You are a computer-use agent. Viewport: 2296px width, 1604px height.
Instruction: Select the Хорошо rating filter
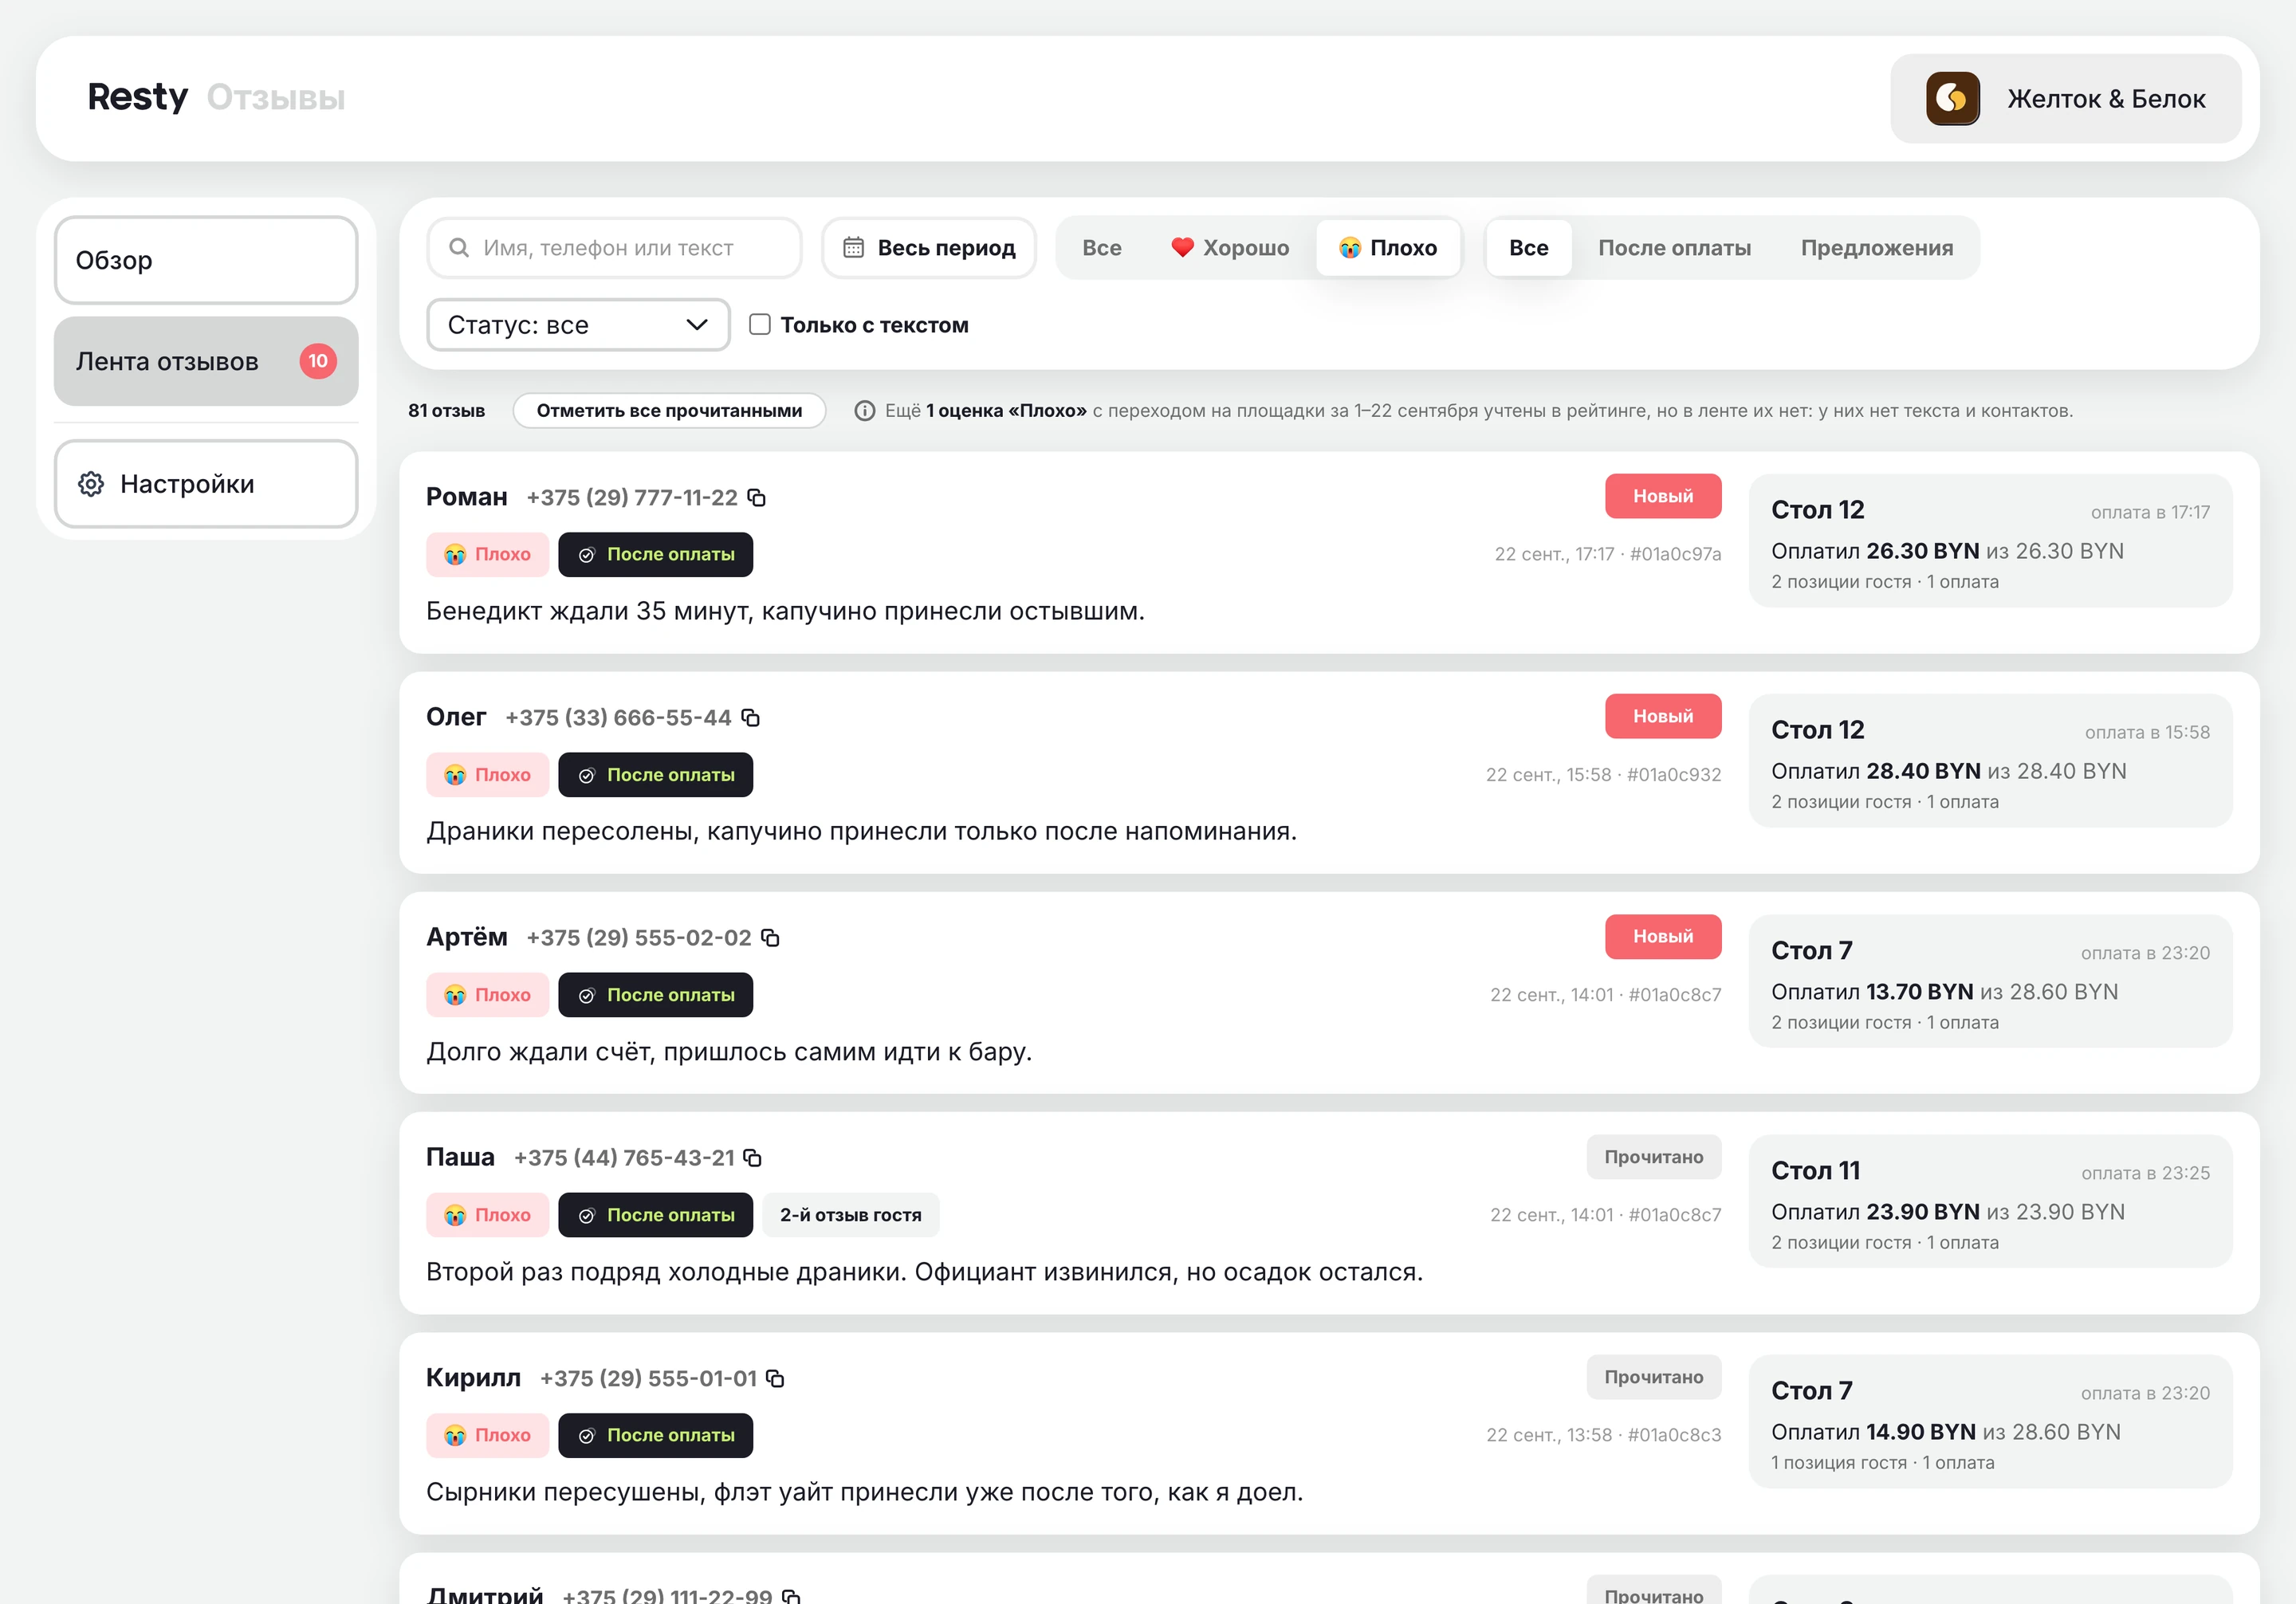(1230, 248)
